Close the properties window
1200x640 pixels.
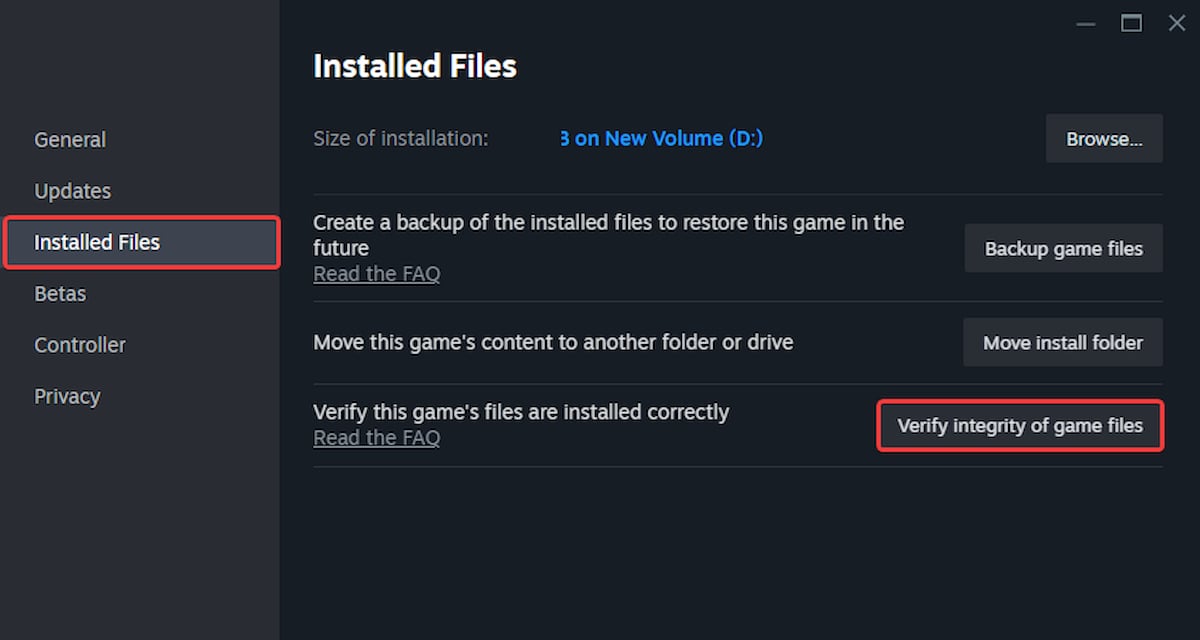[1177, 23]
